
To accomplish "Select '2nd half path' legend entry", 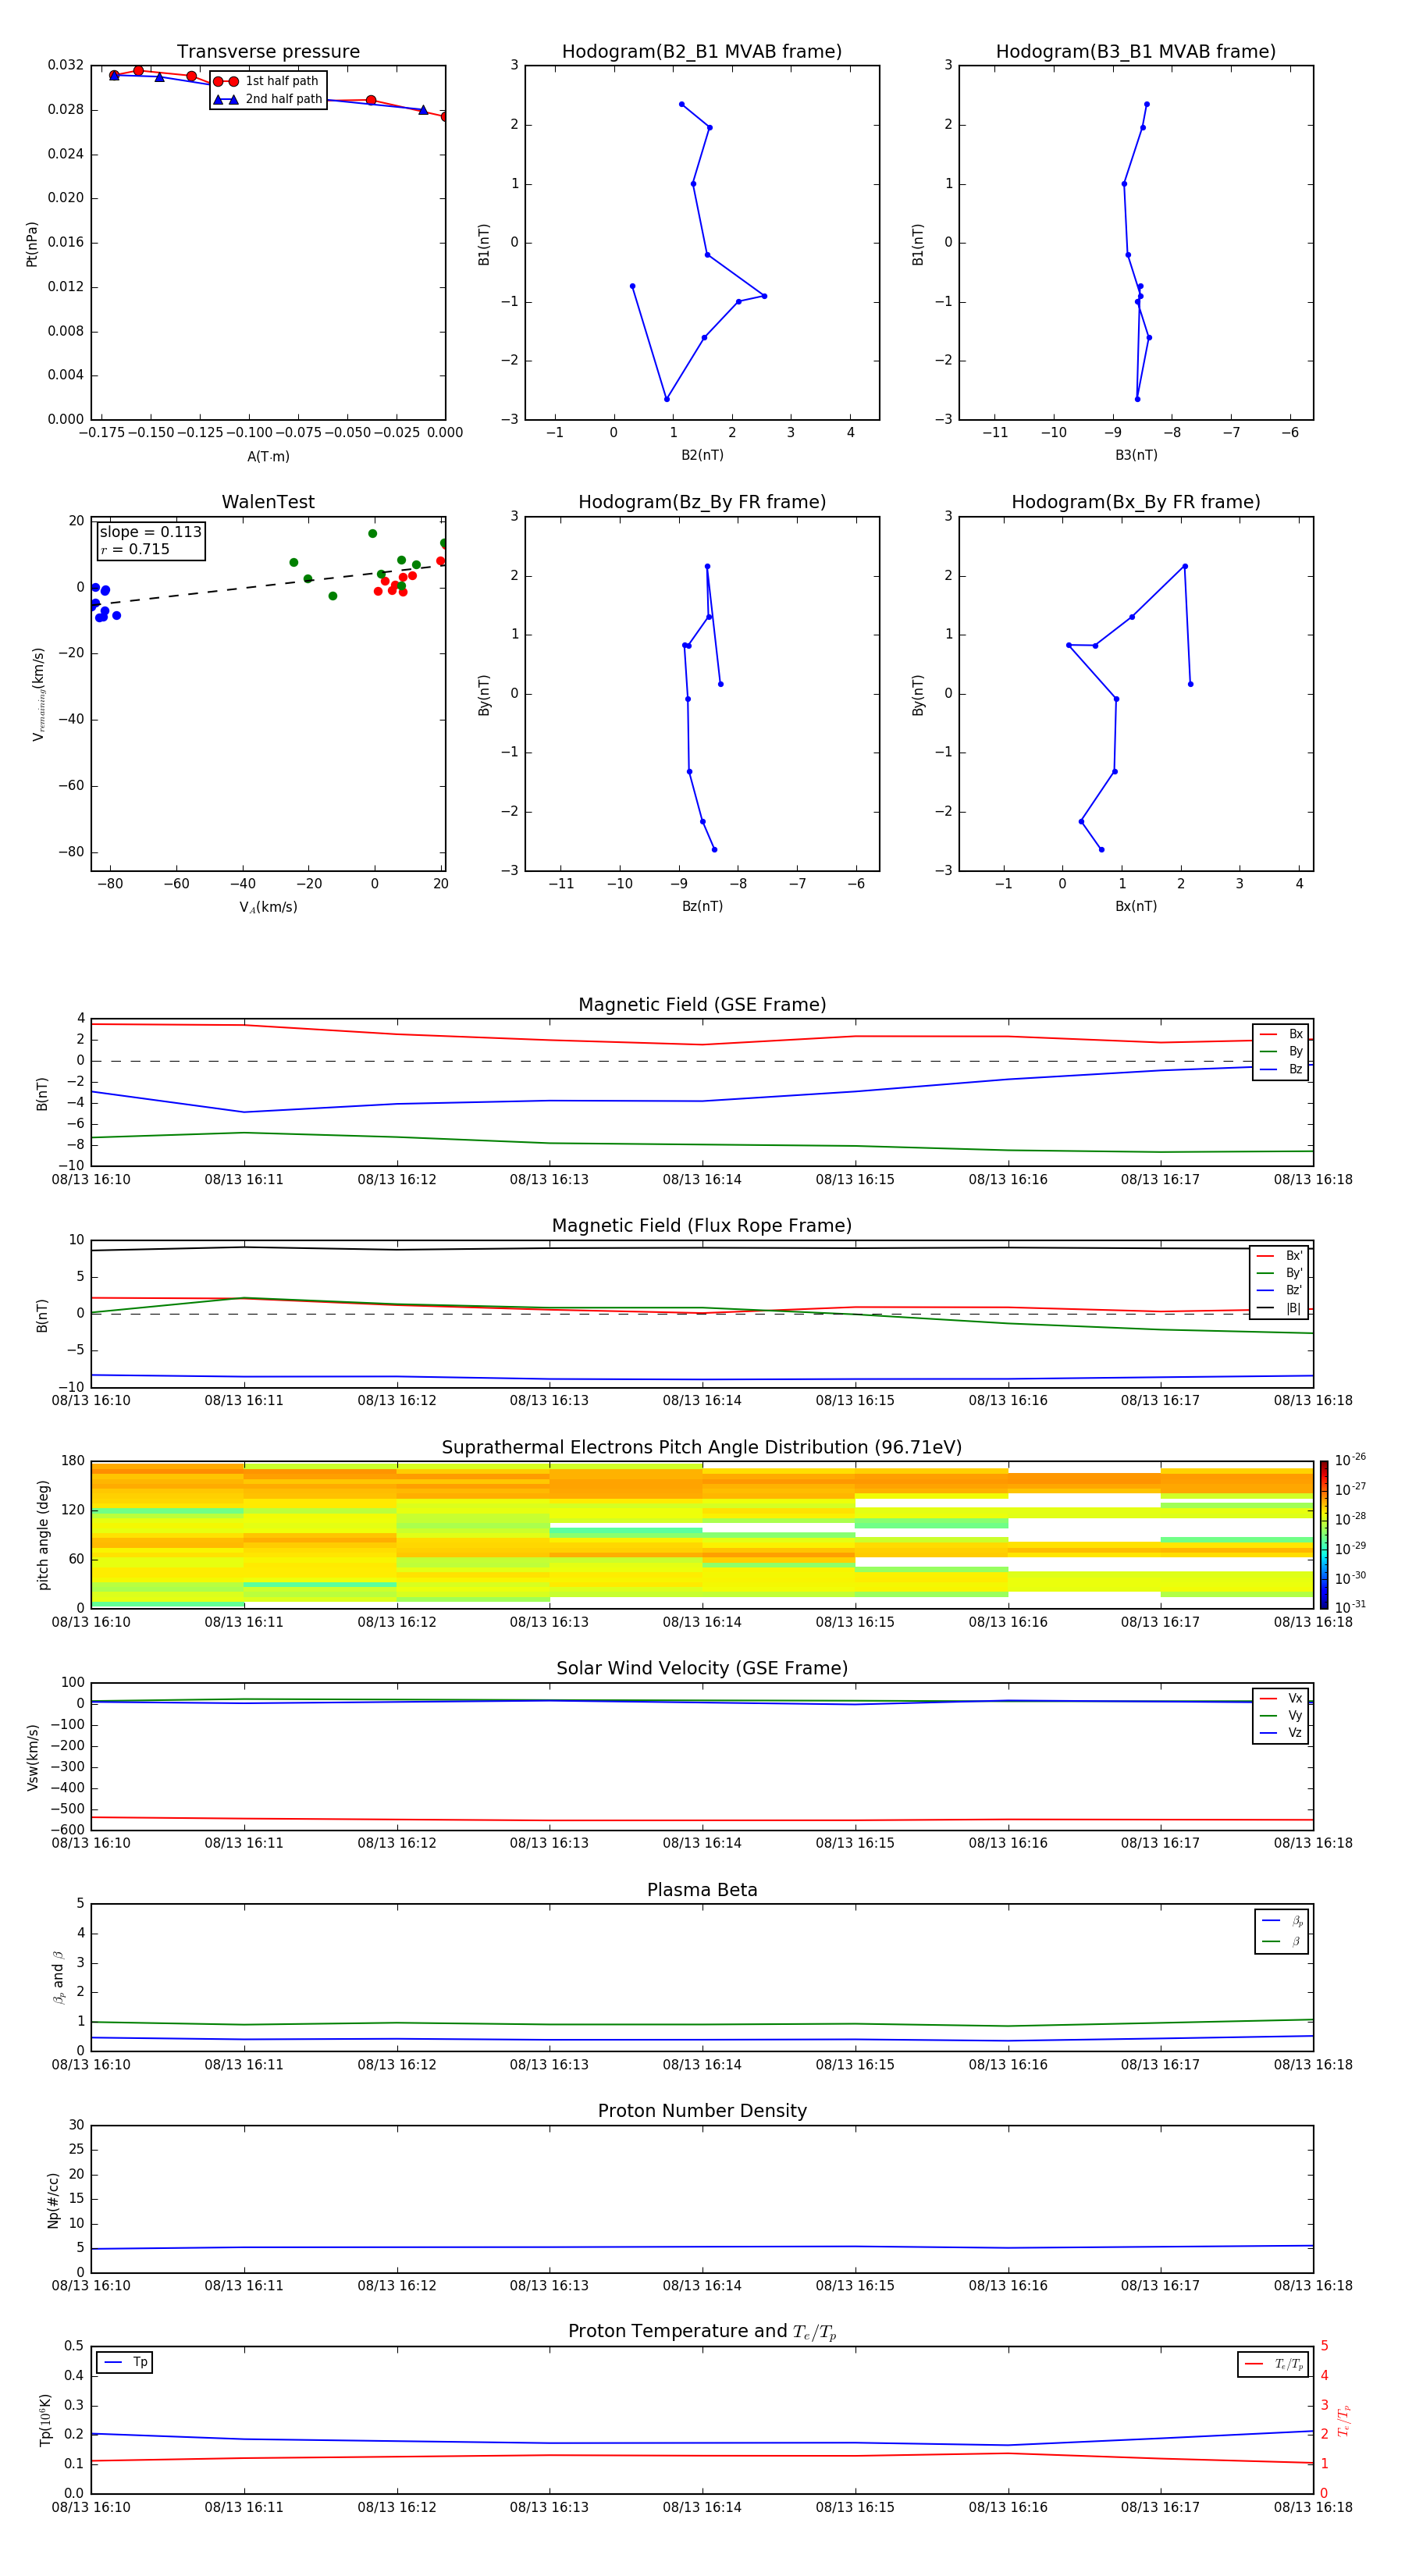I will click(267, 99).
